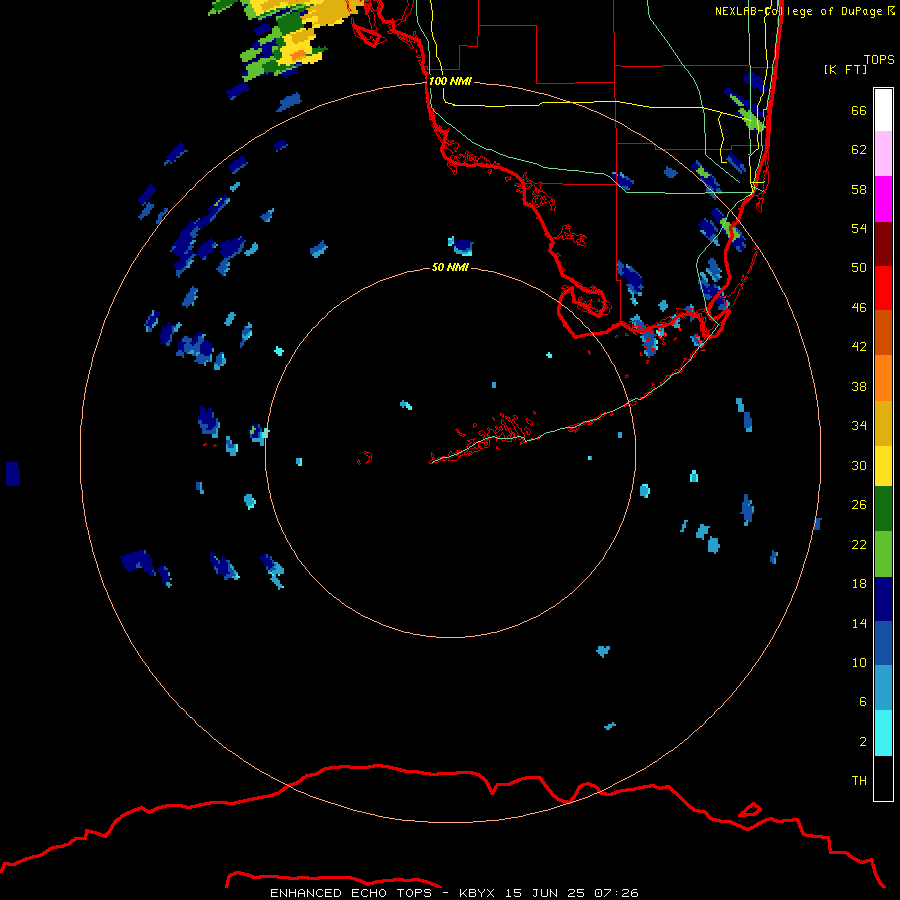Image resolution: width=900 pixels, height=900 pixels.
Task: Click the "15 JUN 25" date text
Action: point(545,893)
